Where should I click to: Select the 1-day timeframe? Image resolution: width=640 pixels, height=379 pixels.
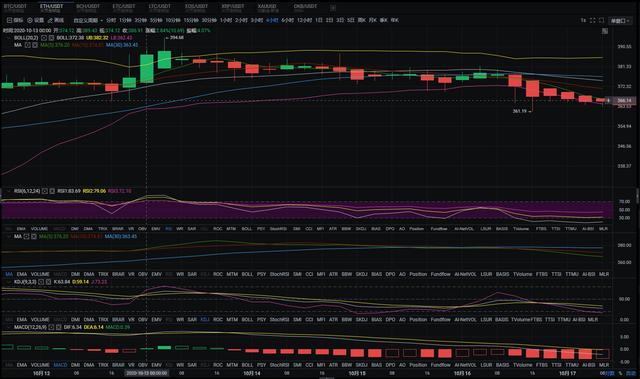[x=319, y=20]
